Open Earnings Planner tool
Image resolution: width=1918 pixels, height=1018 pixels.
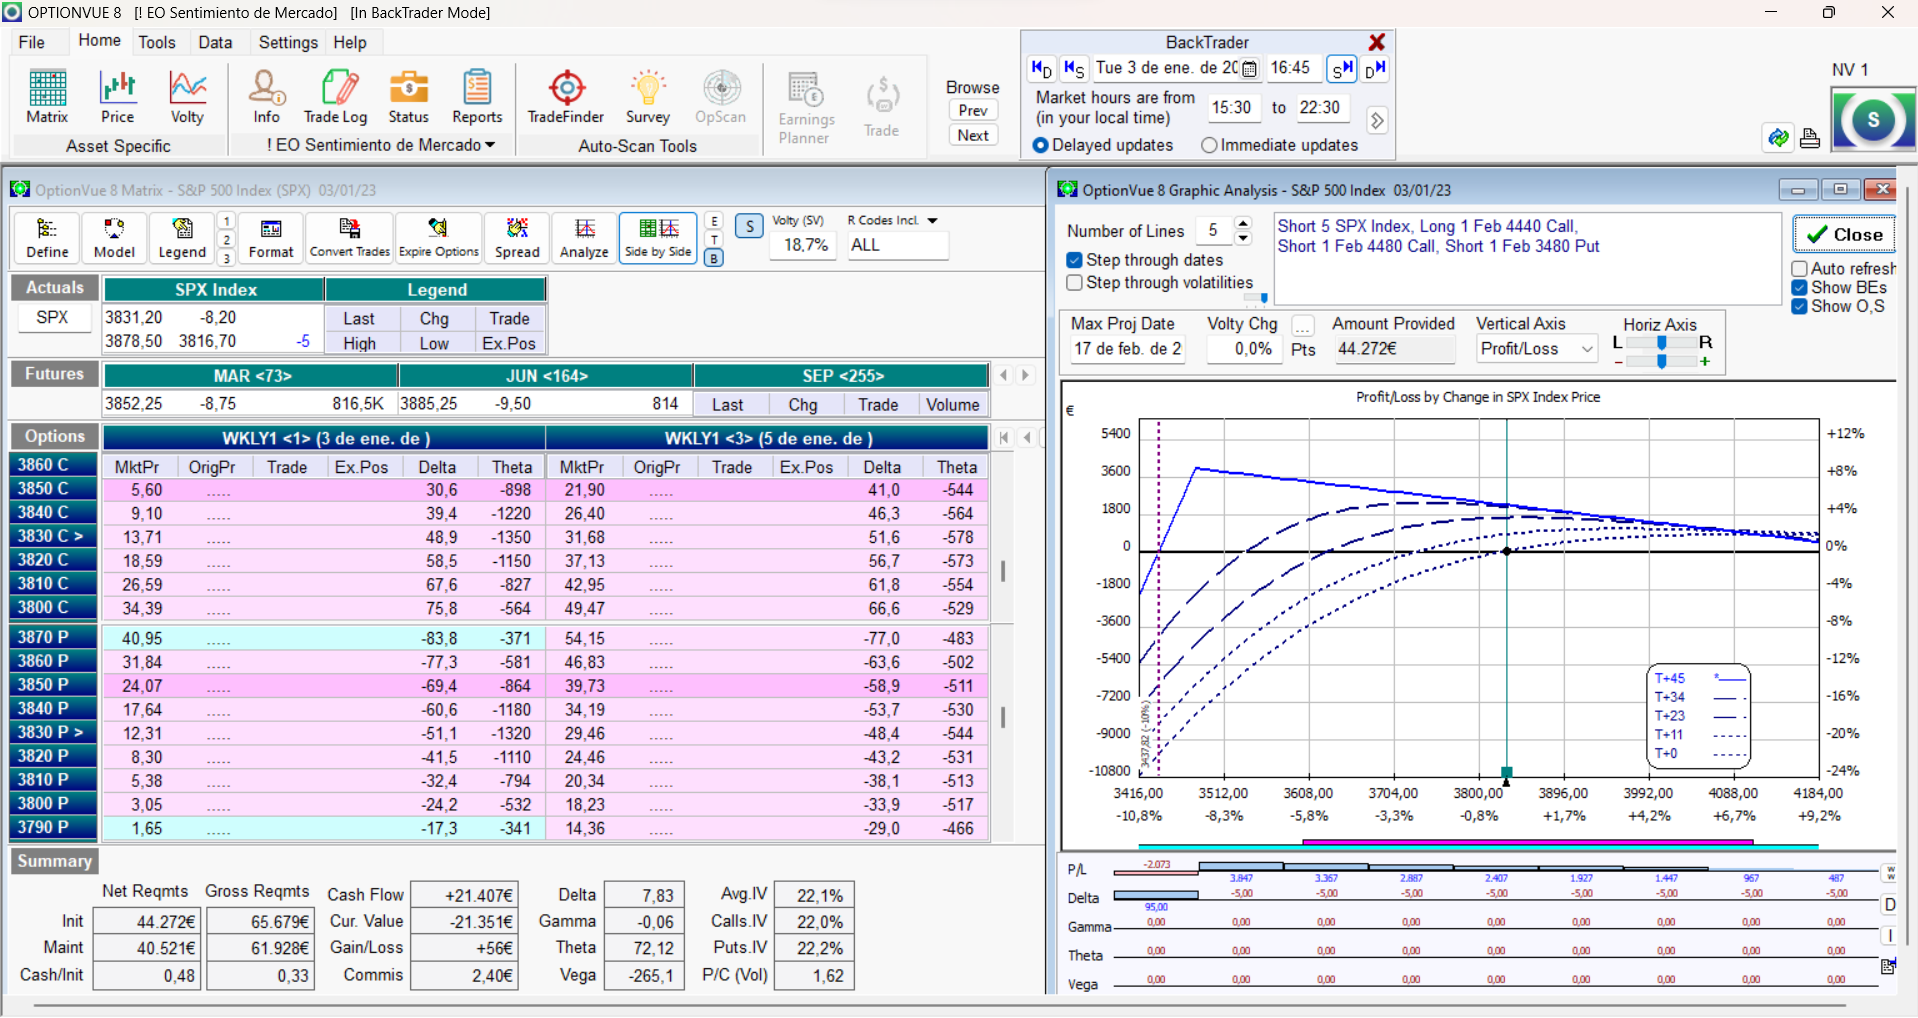[x=806, y=108]
